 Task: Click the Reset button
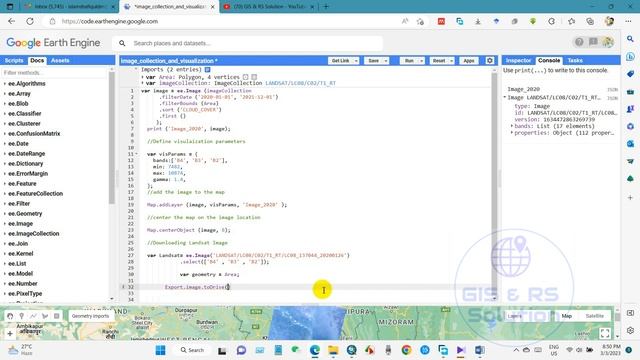click(439, 61)
